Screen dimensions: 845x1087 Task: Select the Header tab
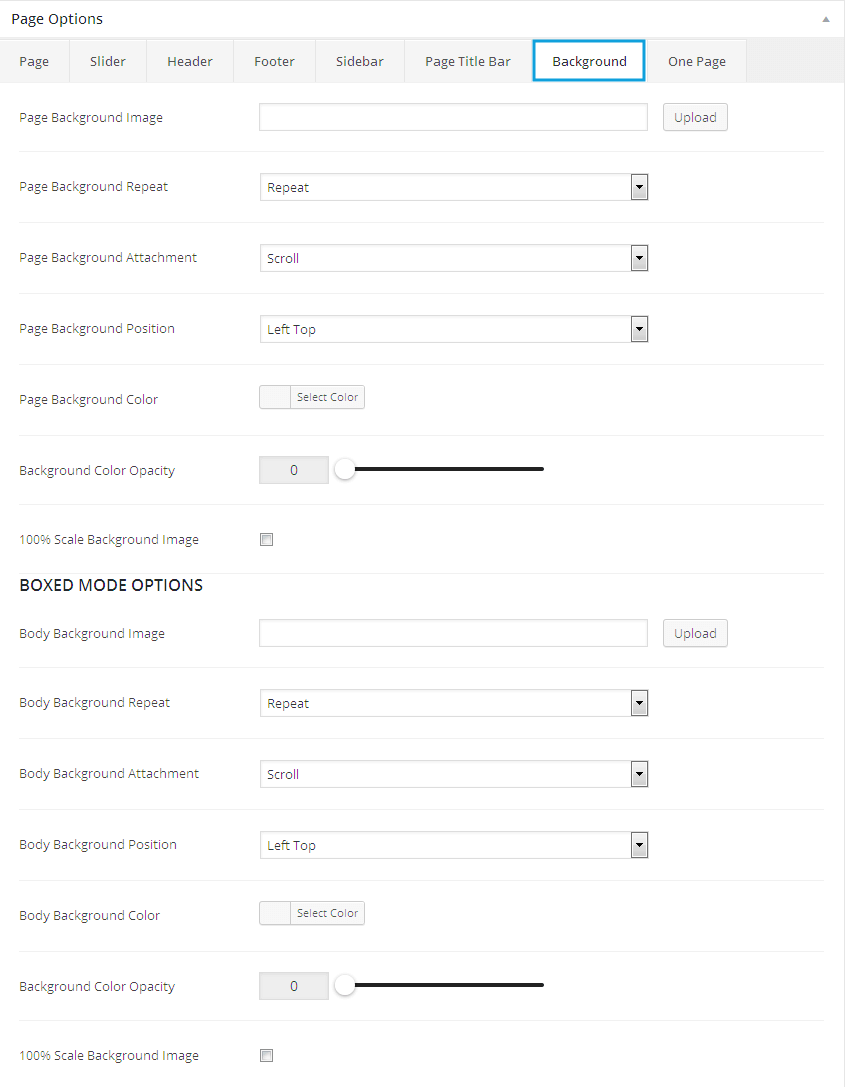pos(190,61)
